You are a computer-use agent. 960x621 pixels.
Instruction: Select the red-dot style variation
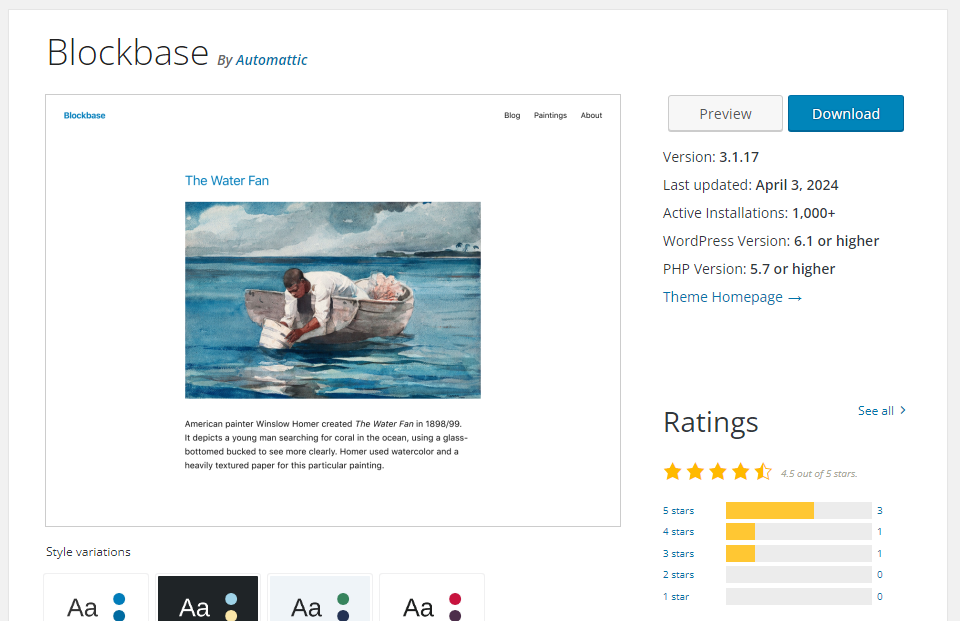432,598
